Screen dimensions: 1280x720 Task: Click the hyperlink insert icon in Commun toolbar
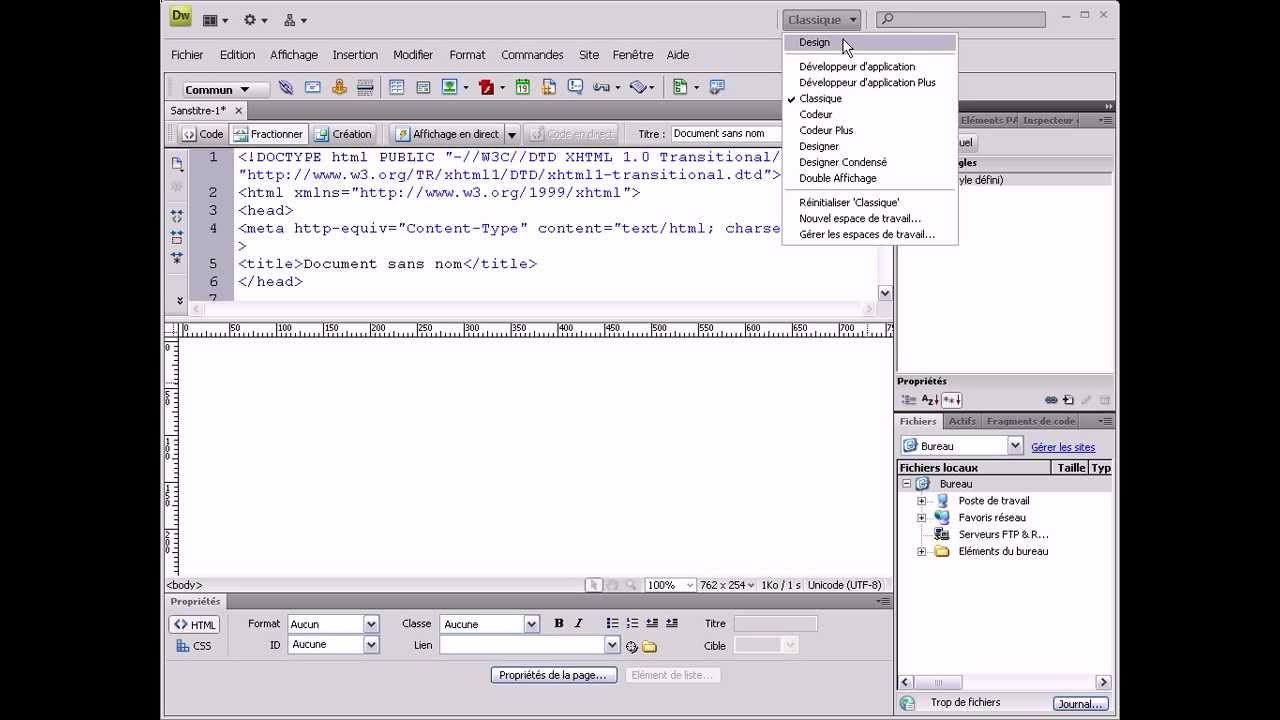coord(286,88)
